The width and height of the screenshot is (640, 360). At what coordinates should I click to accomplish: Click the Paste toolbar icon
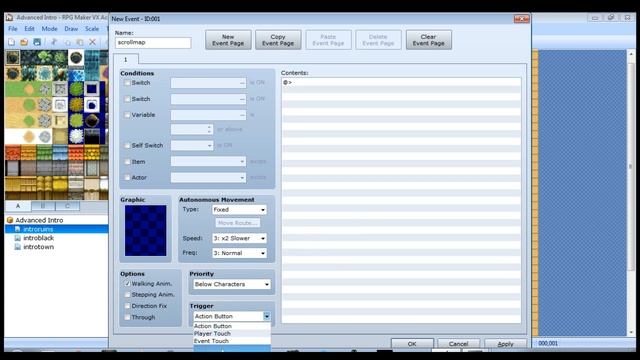80,42
